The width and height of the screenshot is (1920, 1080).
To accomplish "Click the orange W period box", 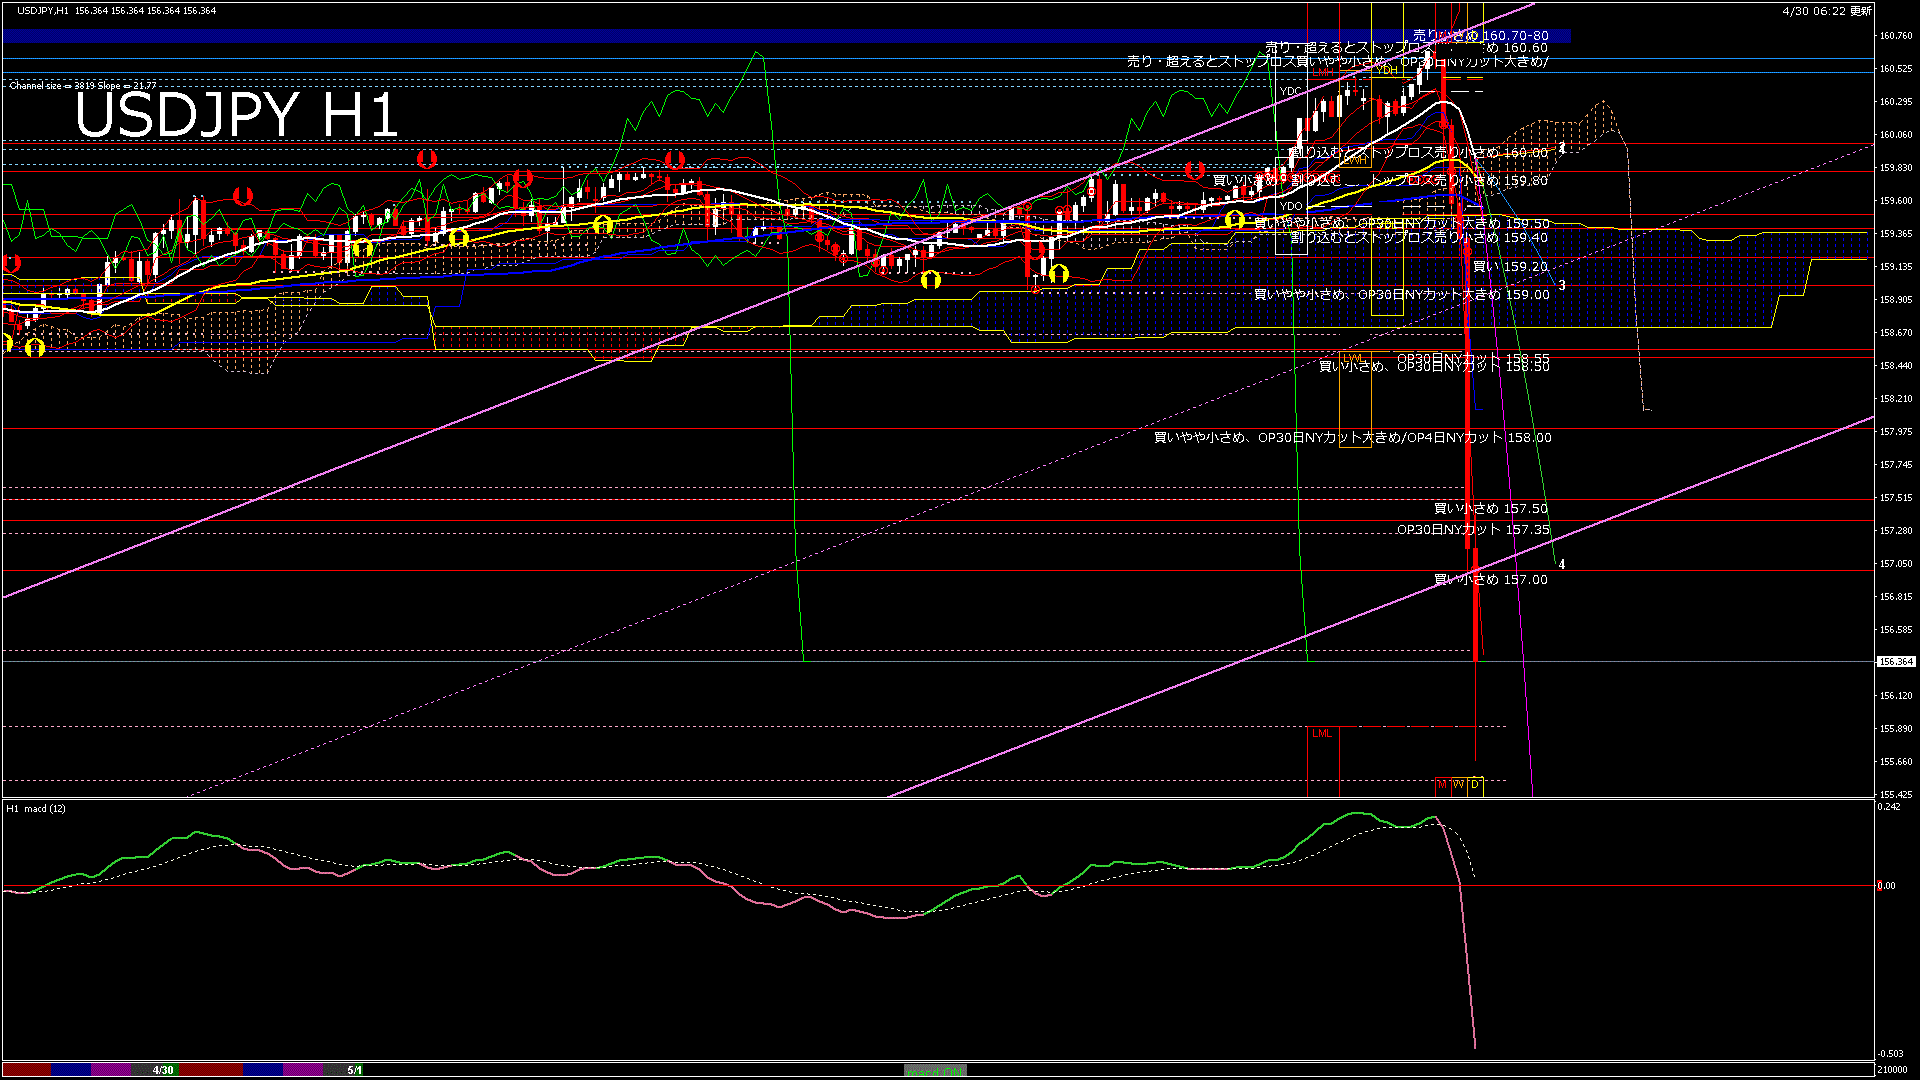I will [1459, 785].
